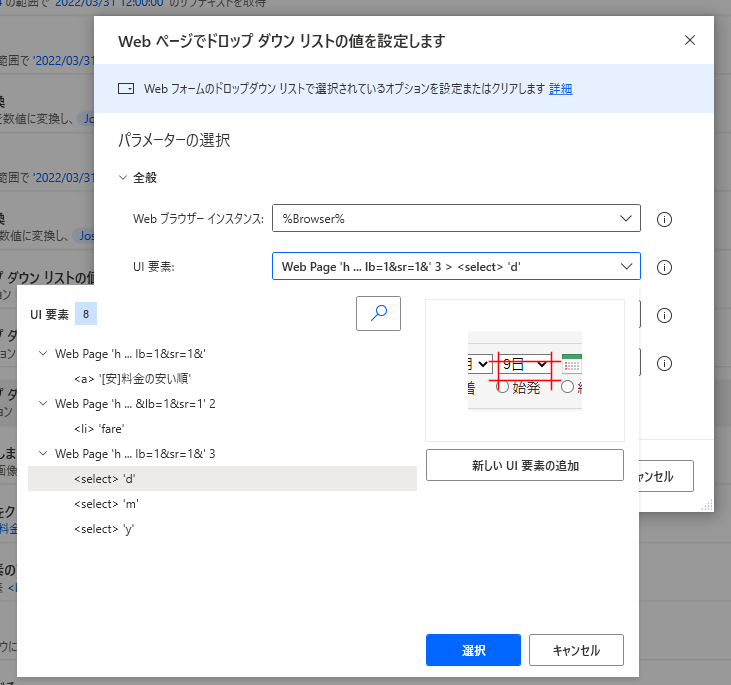Click info icon beside UI element field
This screenshot has width=731, height=685.
point(663,267)
